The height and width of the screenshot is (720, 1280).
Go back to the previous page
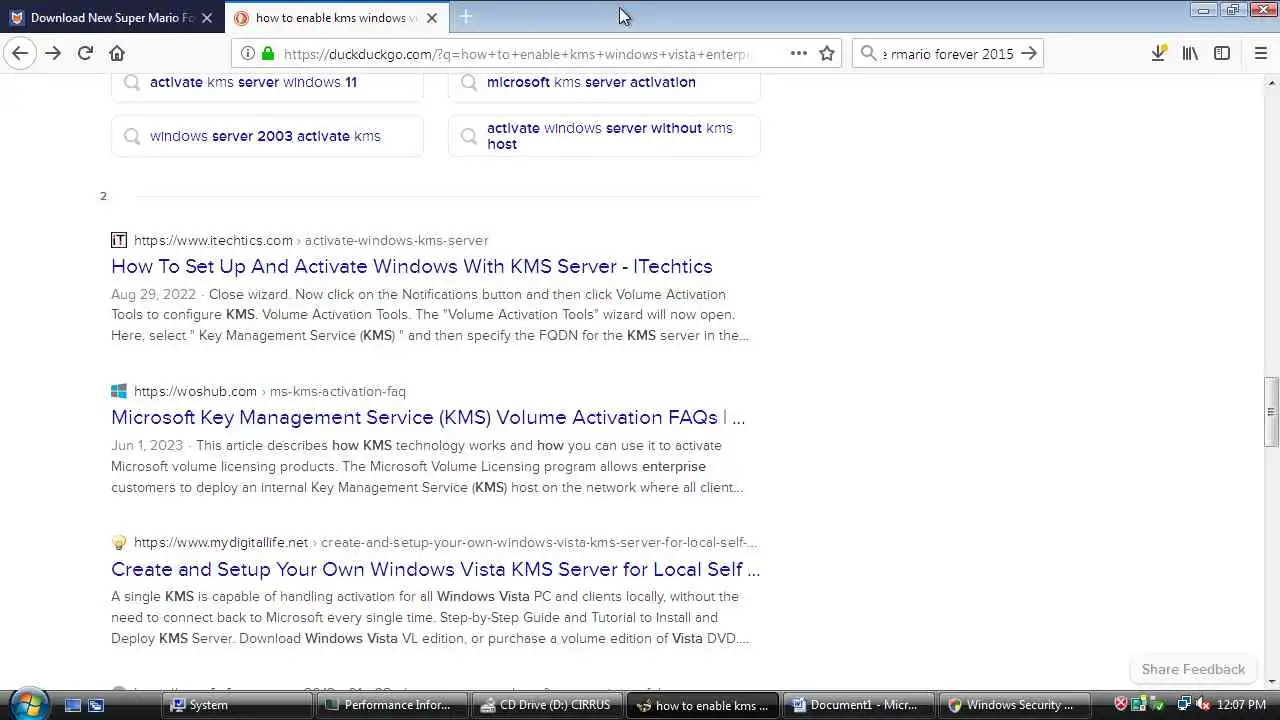click(x=20, y=54)
